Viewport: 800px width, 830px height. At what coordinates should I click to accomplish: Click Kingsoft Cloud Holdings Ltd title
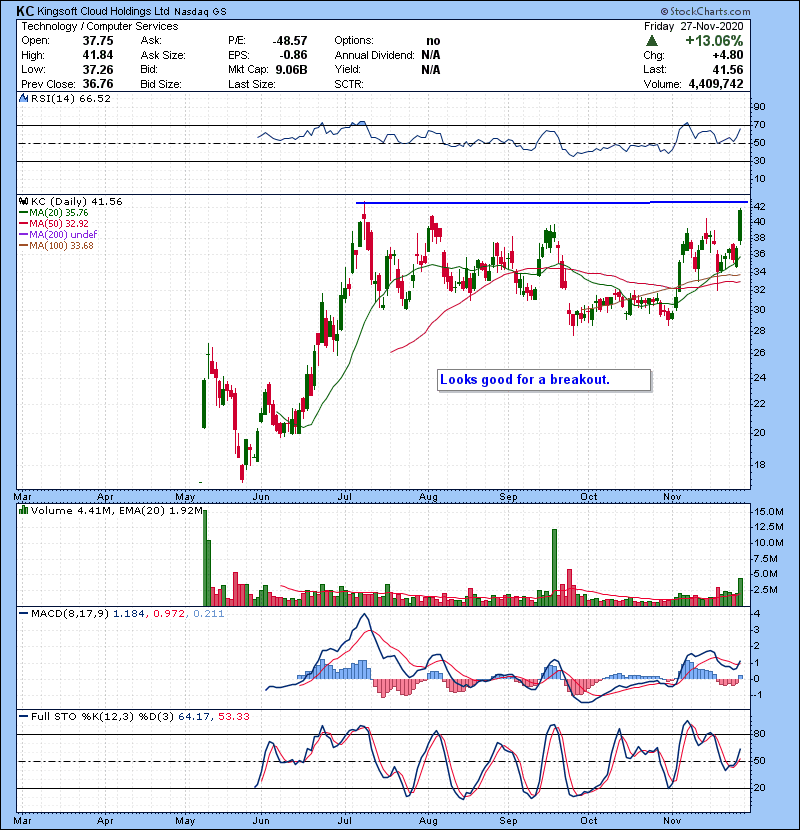coord(103,11)
